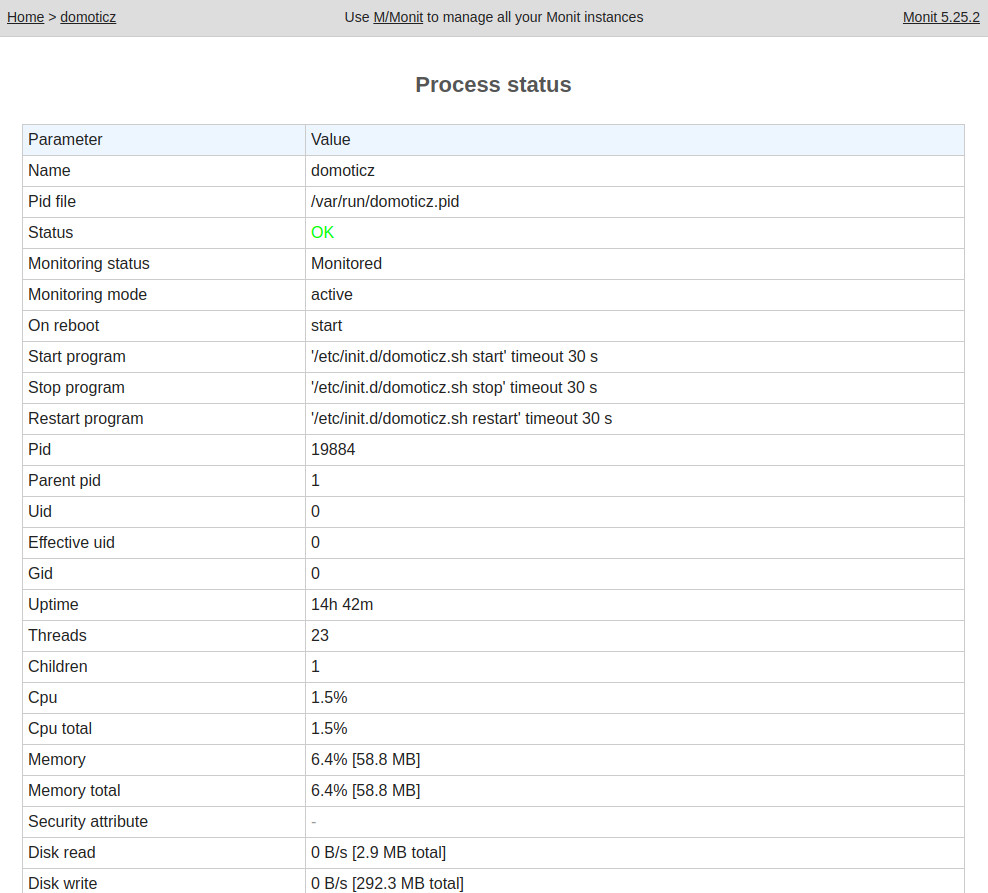Screen dimensions: 988x893
Task: Click the Memory total row value
Action: [x=365, y=790]
